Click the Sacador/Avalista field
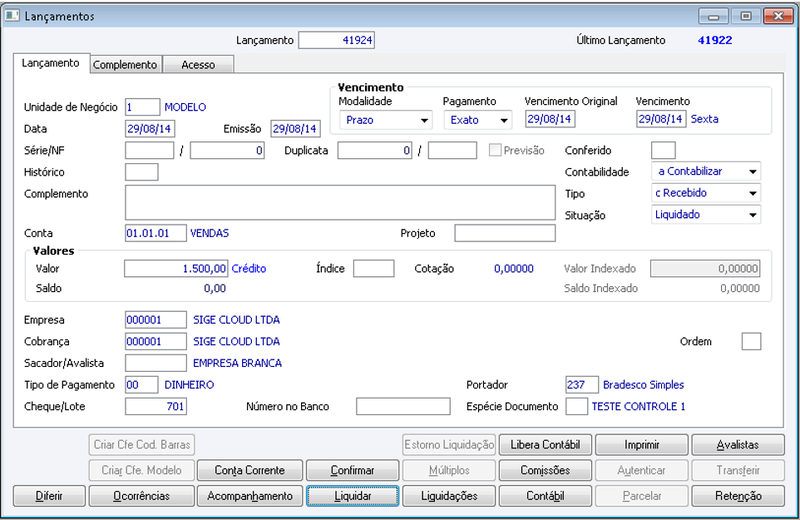Screen dimensions: 800x520 click(x=156, y=363)
